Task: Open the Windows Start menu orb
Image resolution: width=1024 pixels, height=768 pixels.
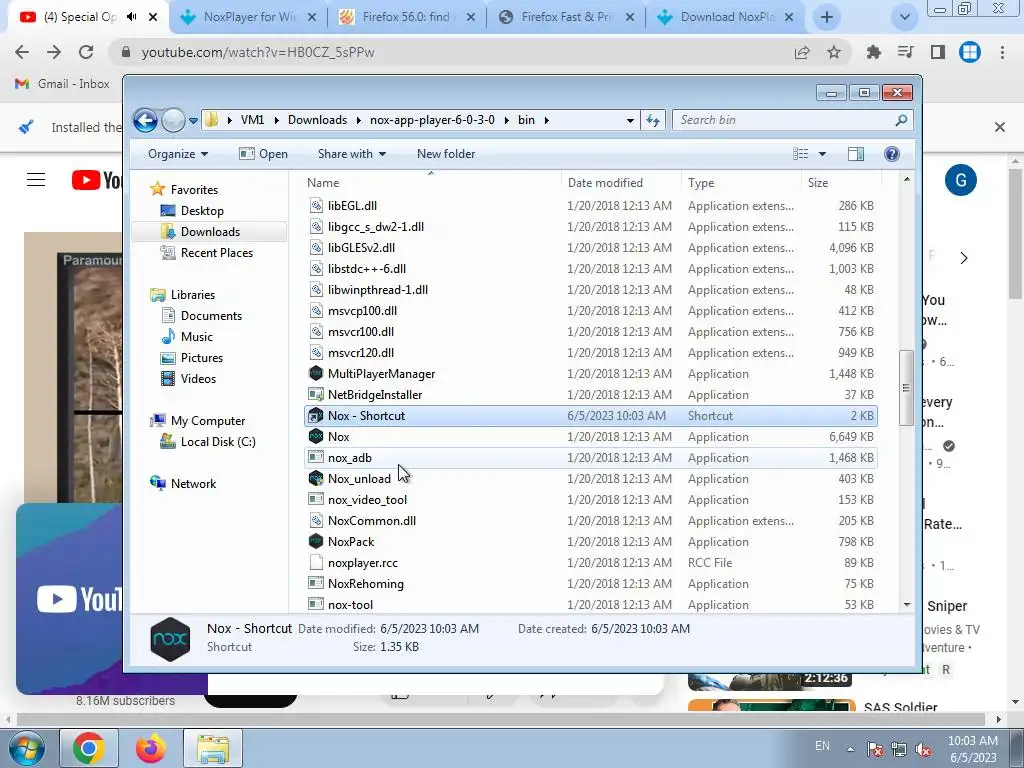Action: coord(26,748)
